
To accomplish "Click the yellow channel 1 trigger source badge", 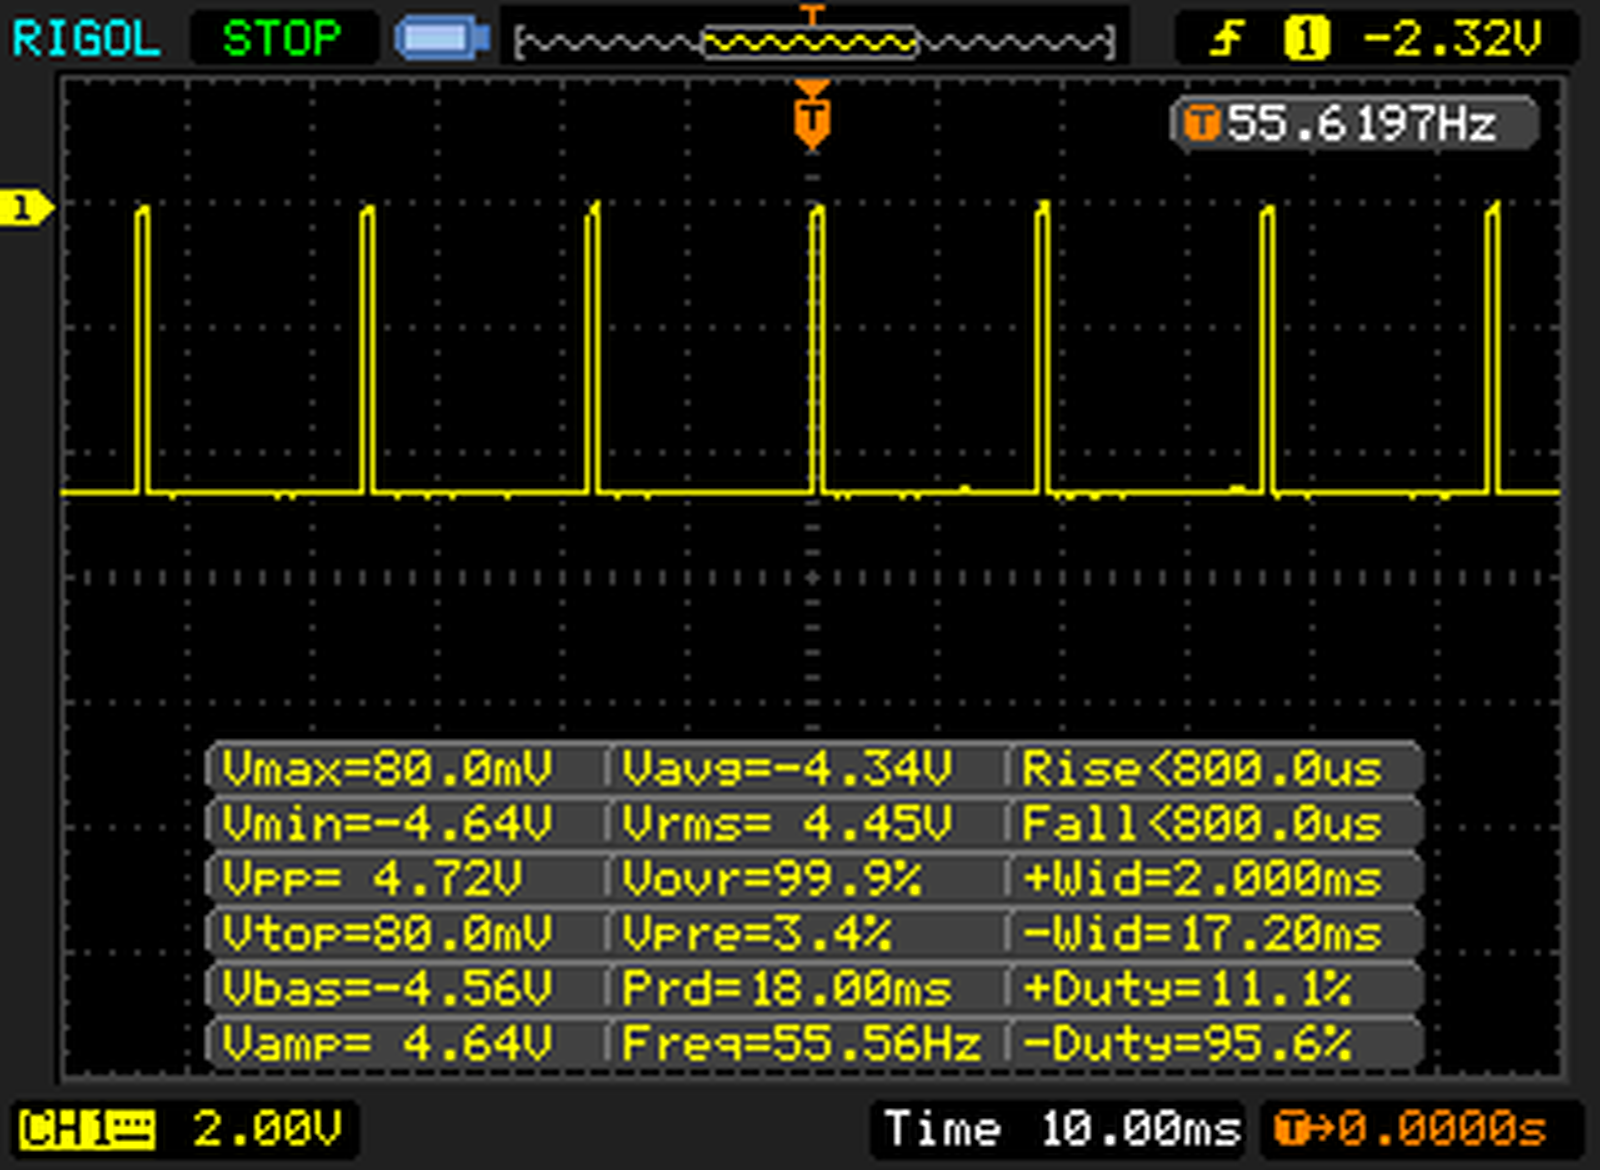I will pos(1306,39).
